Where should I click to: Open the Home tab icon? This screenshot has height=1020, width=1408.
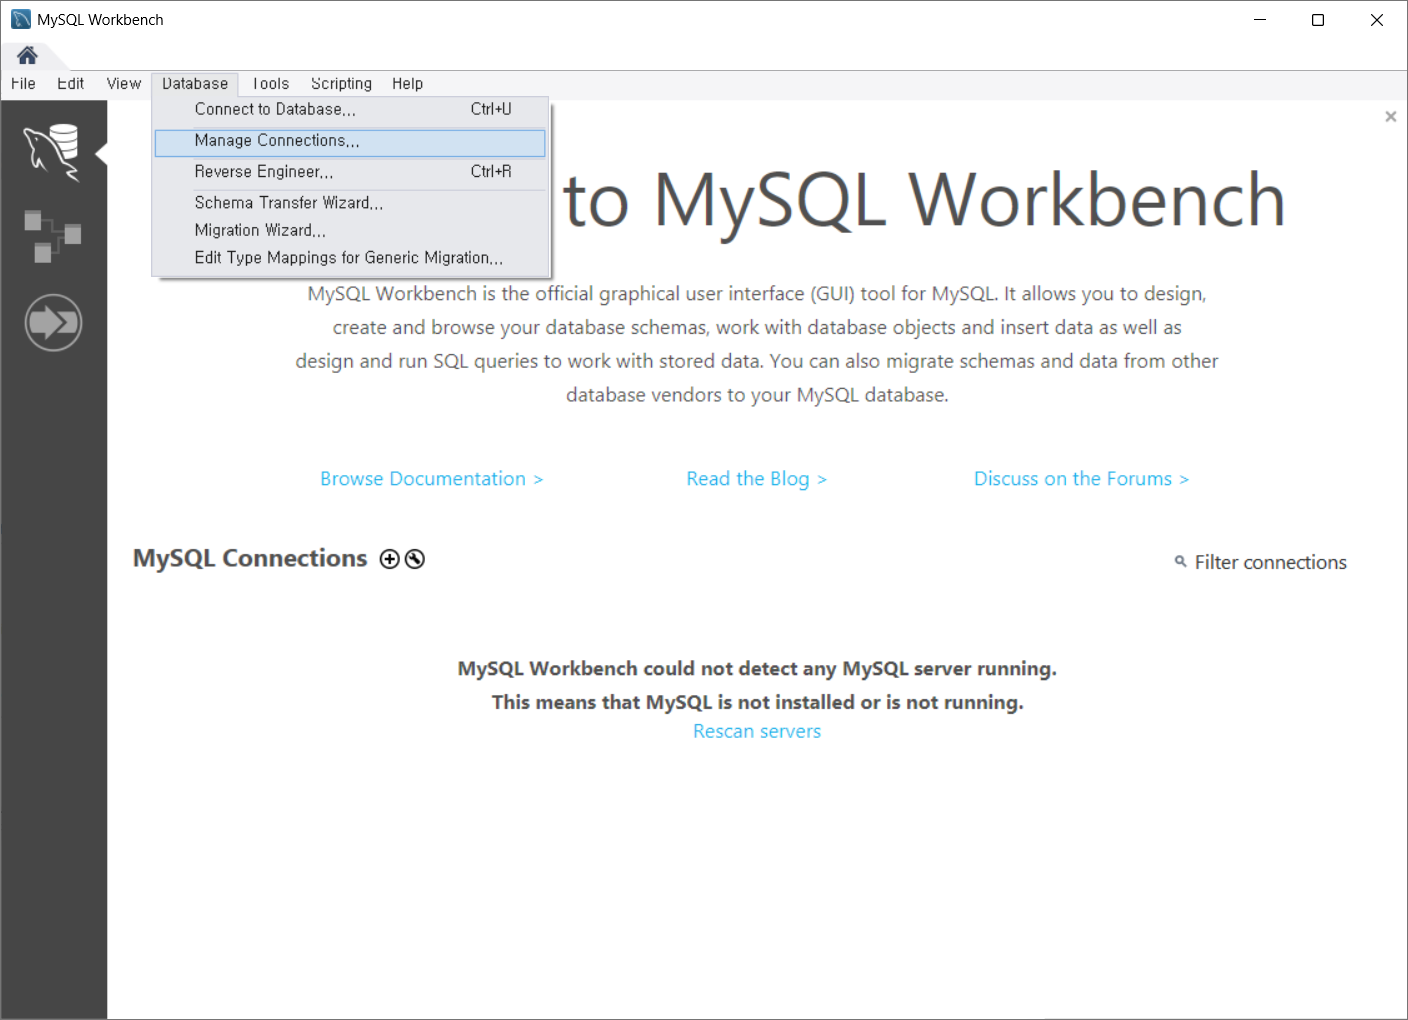[27, 55]
